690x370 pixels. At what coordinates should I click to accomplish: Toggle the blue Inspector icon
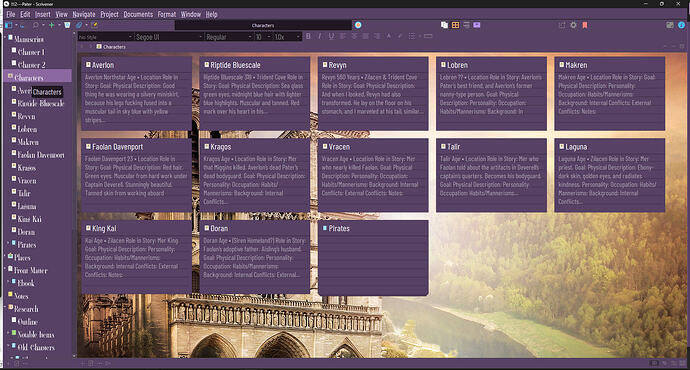[682, 25]
